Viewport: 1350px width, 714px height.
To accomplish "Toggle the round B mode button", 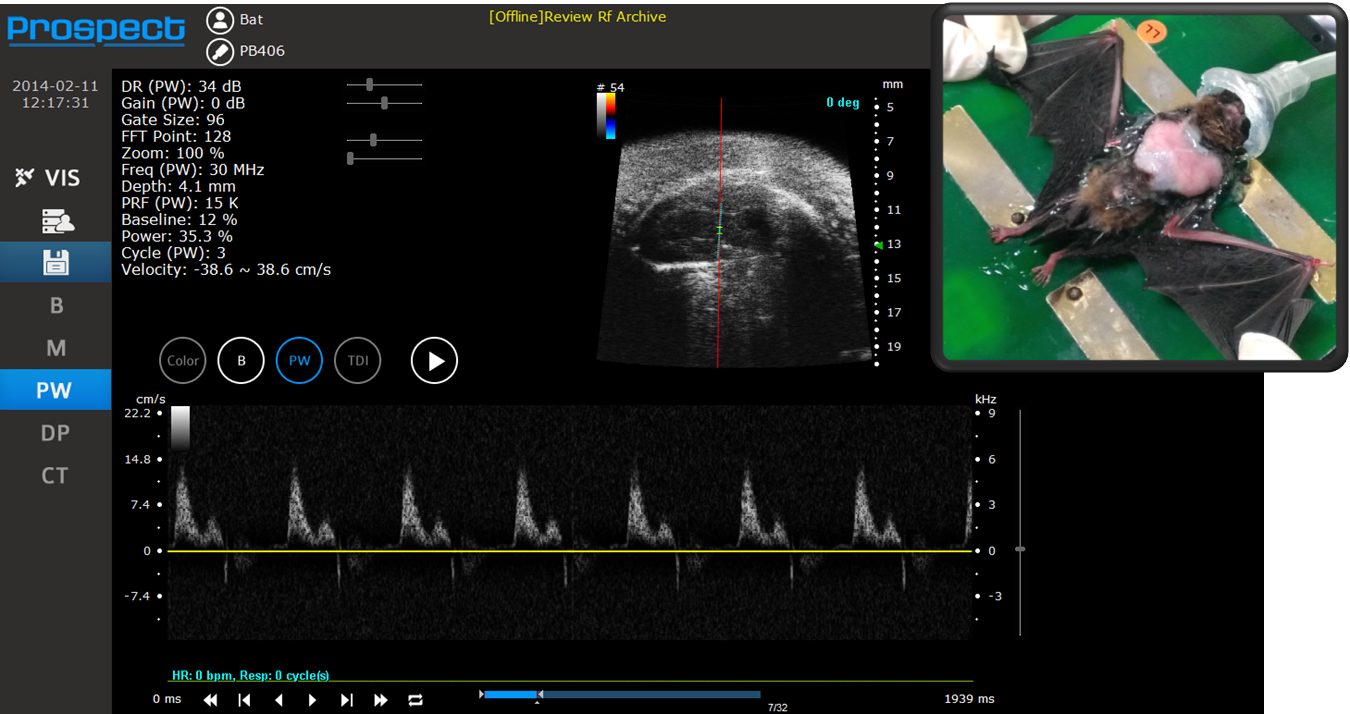I will click(241, 361).
